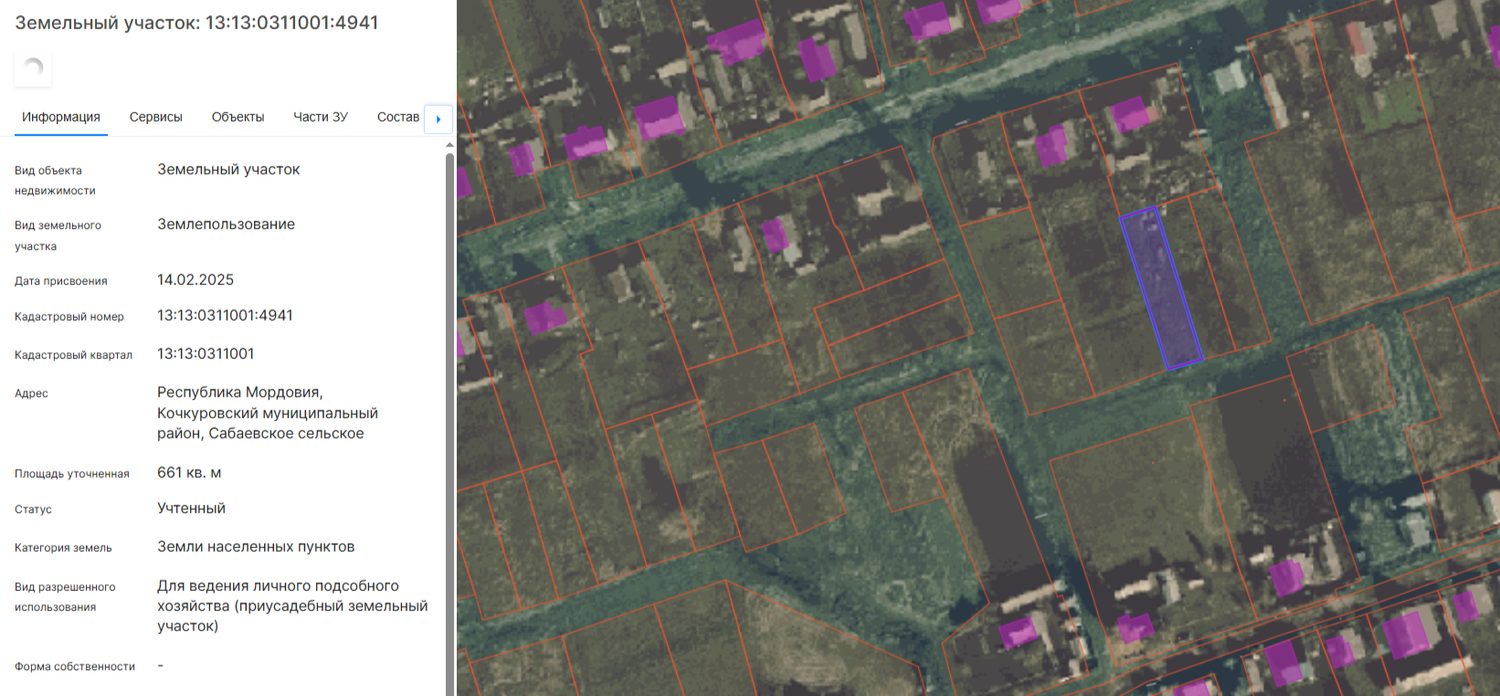
Task: Click the panel title with the parcel's cadastral number
Action: [197, 22]
